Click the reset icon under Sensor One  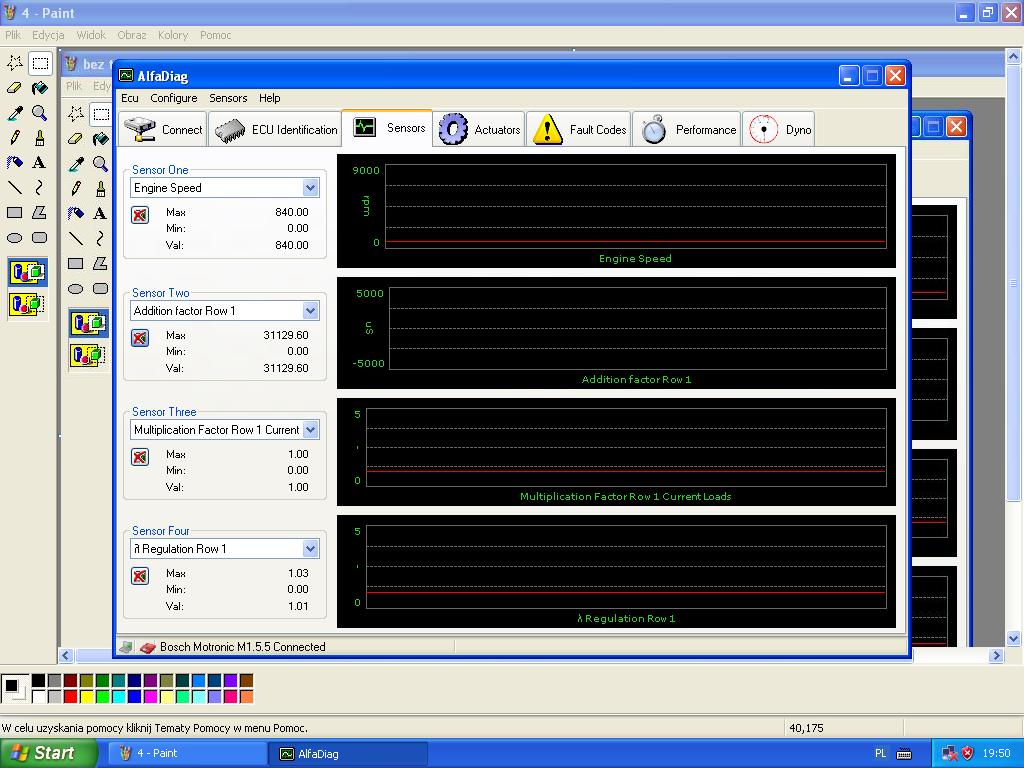pos(140,215)
